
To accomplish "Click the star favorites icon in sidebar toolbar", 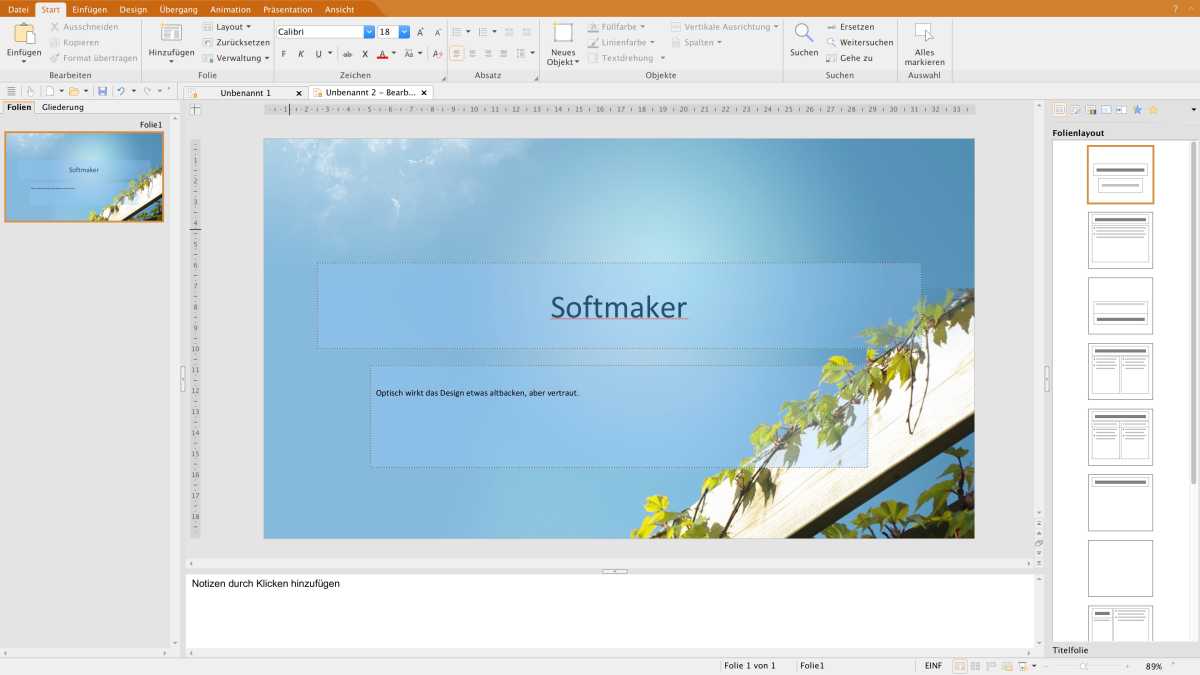I will (1152, 109).
